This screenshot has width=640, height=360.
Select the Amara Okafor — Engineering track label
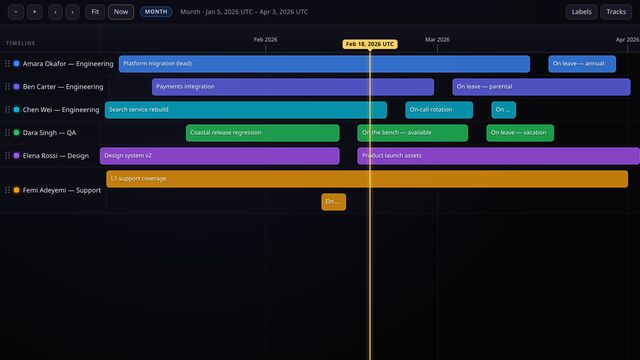pos(68,64)
